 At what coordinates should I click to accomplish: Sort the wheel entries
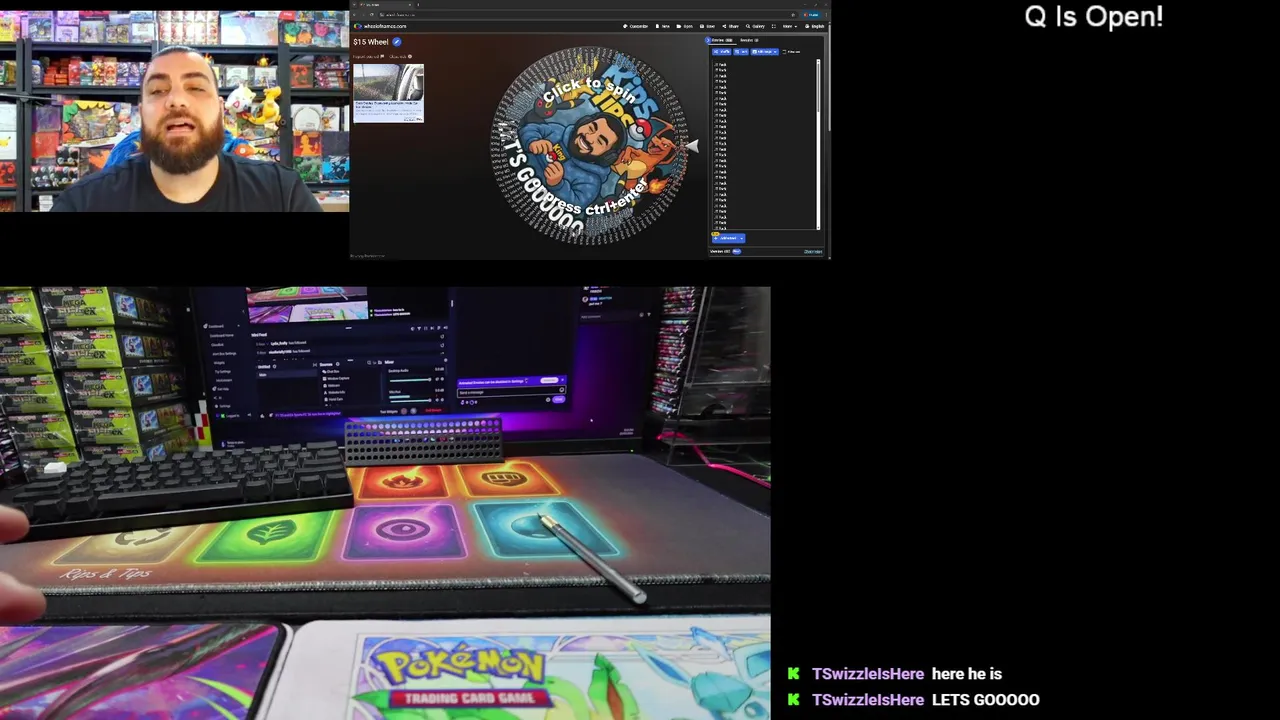(x=741, y=52)
